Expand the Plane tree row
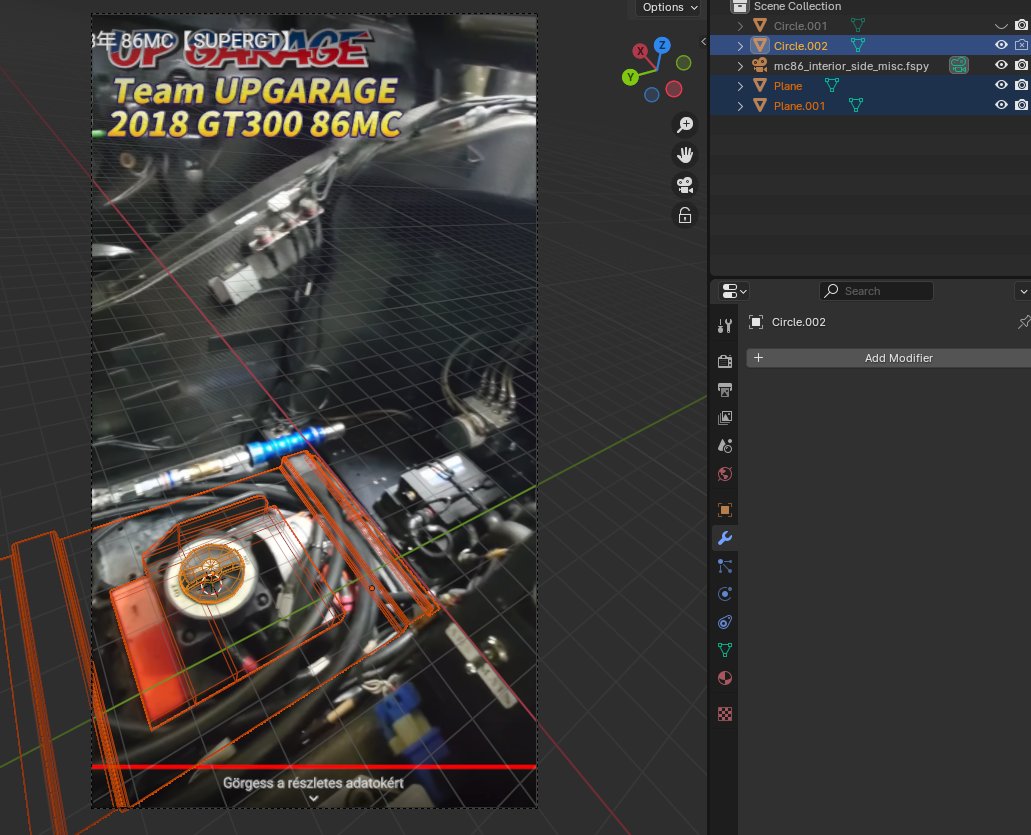The image size is (1031, 835). pos(740,85)
